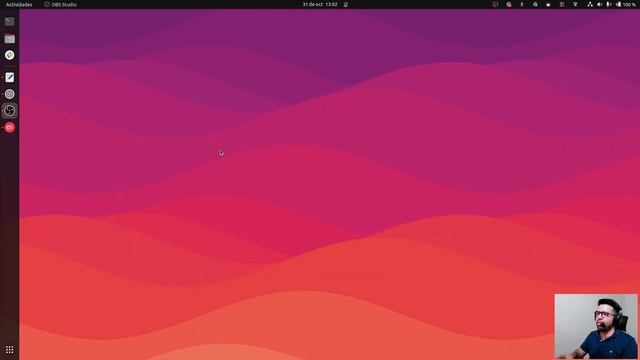The height and width of the screenshot is (360, 640).
Task: Open the gray circular app below the editor
Action: tap(9, 94)
